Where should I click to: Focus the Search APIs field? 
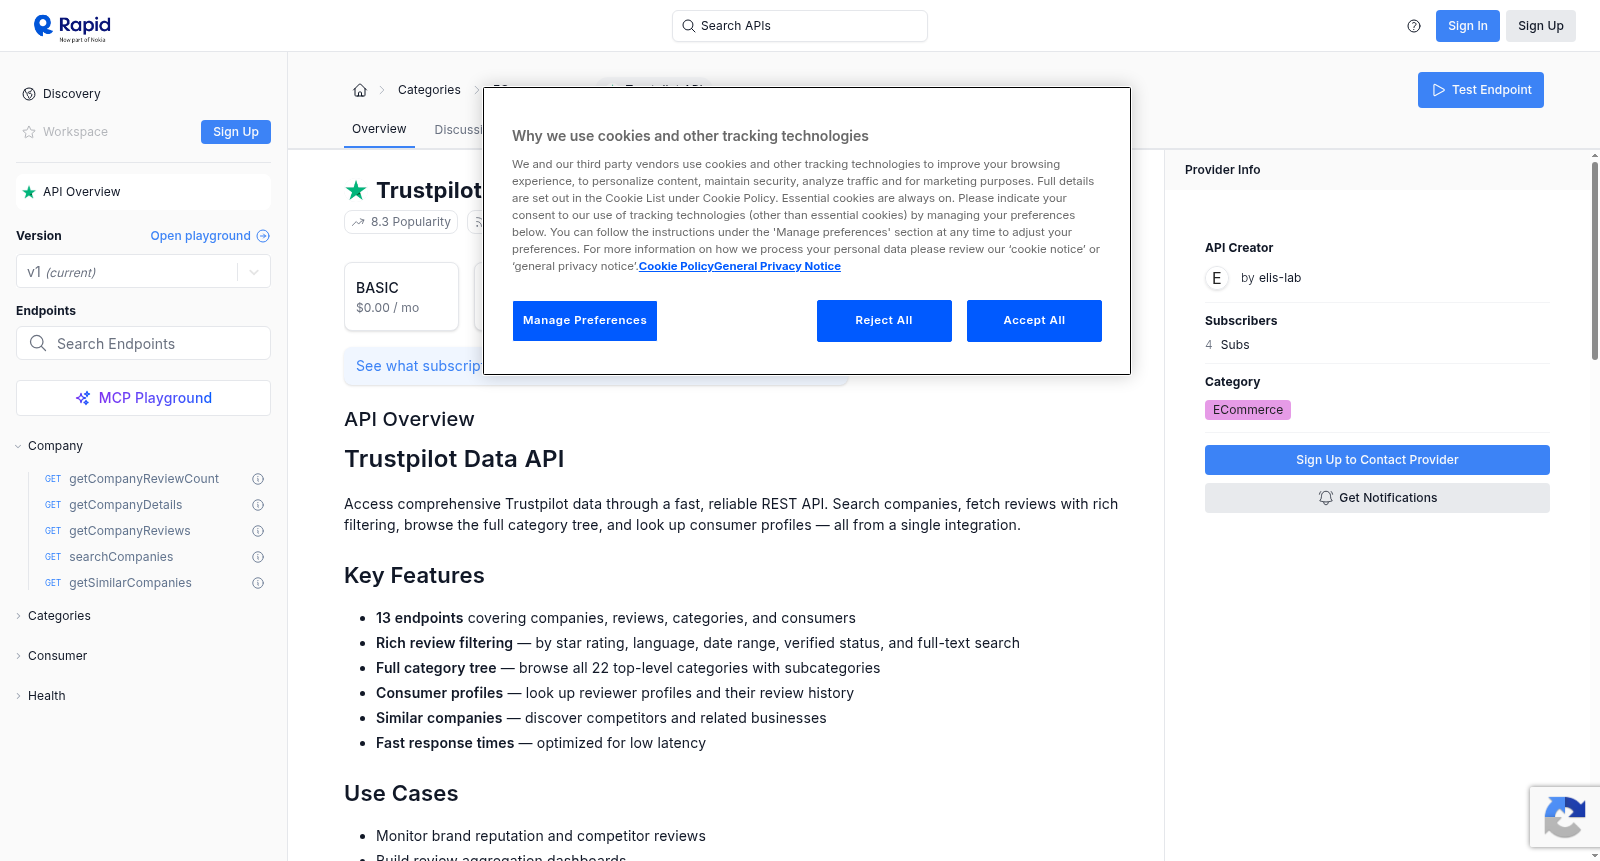click(800, 26)
